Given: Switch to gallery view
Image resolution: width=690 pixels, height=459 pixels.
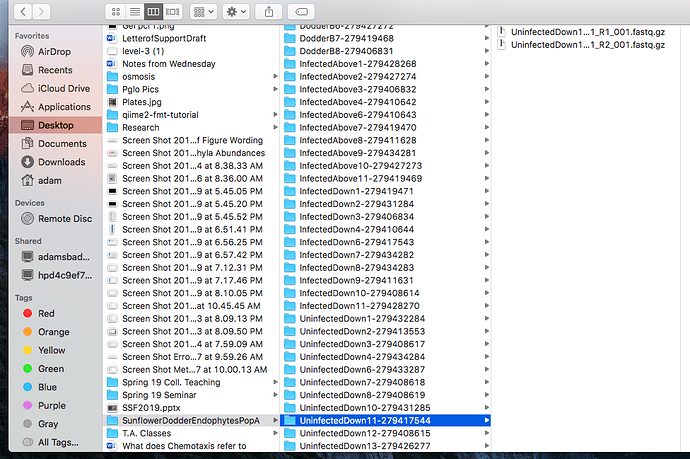Looking at the screenshot, I should [173, 11].
